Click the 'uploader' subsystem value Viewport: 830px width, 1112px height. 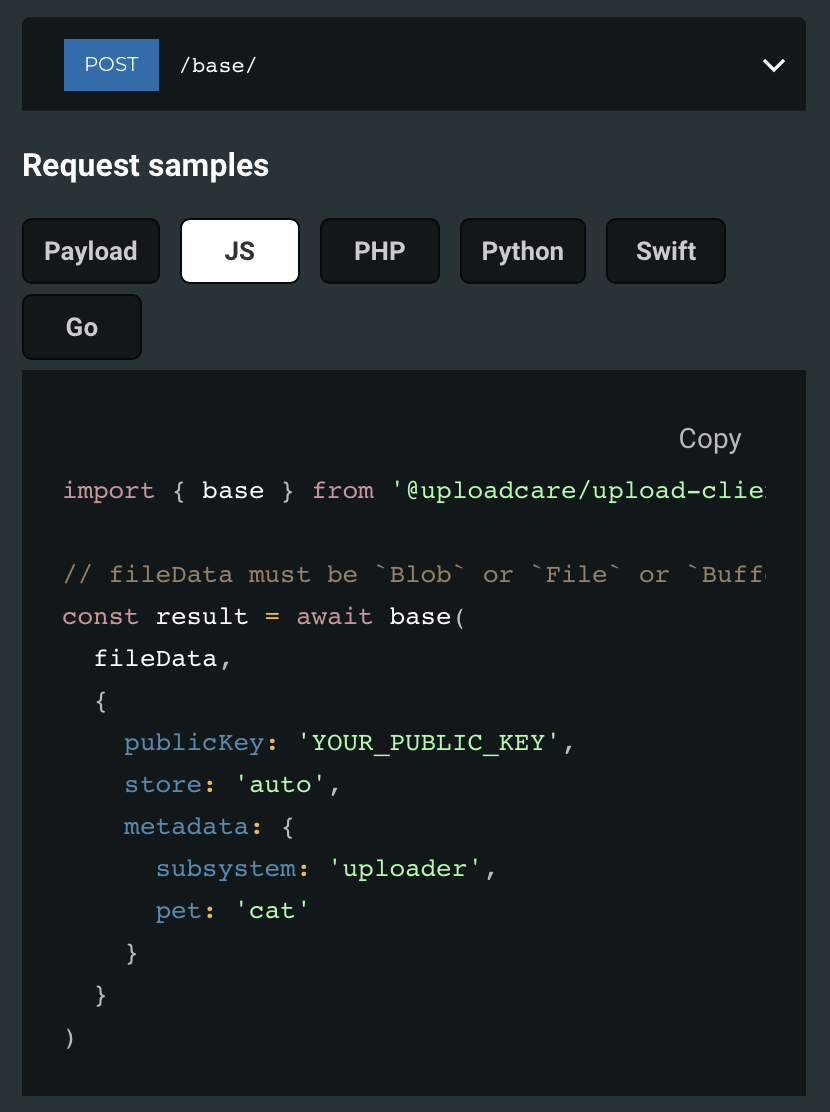pyautogui.click(x=404, y=868)
